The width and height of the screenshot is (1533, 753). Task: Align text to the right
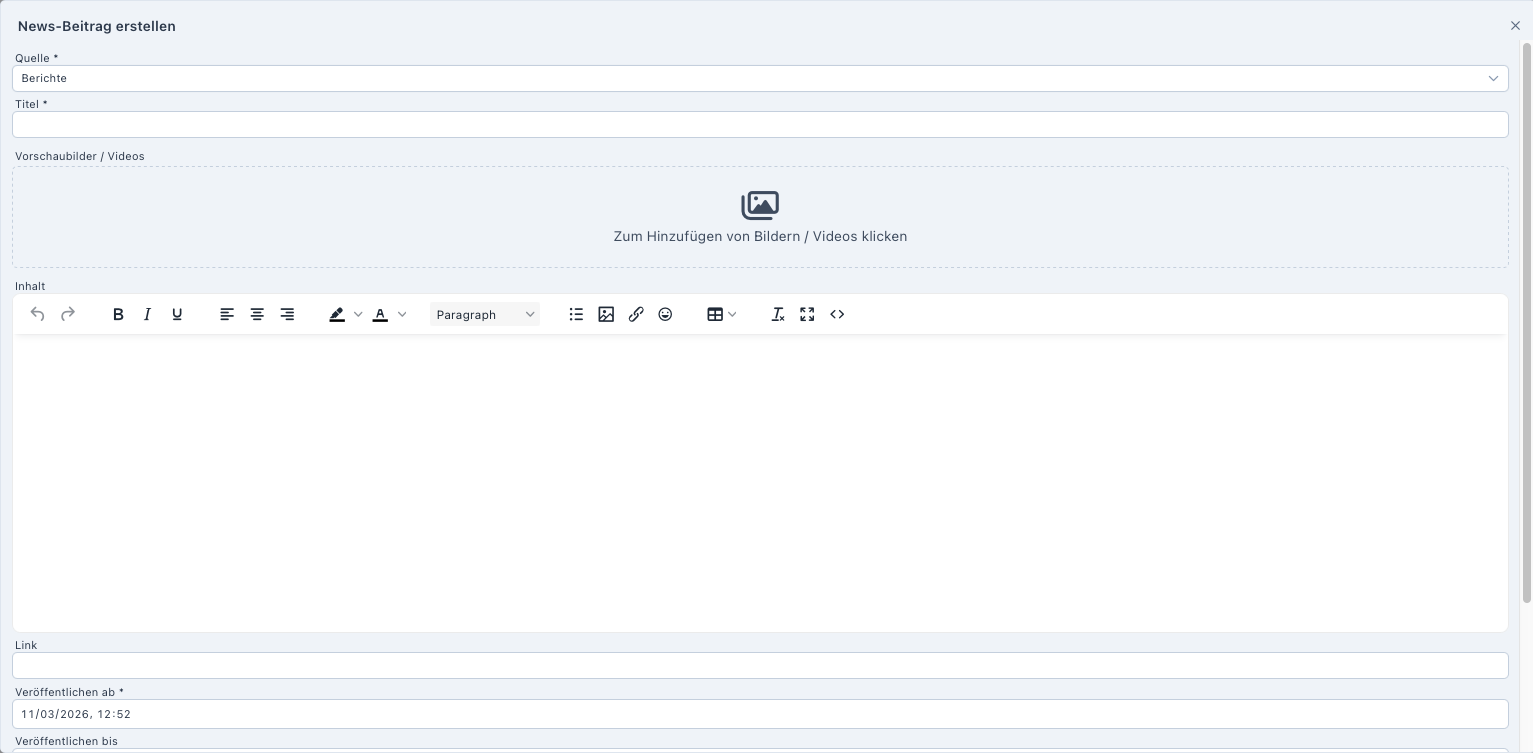tap(287, 314)
